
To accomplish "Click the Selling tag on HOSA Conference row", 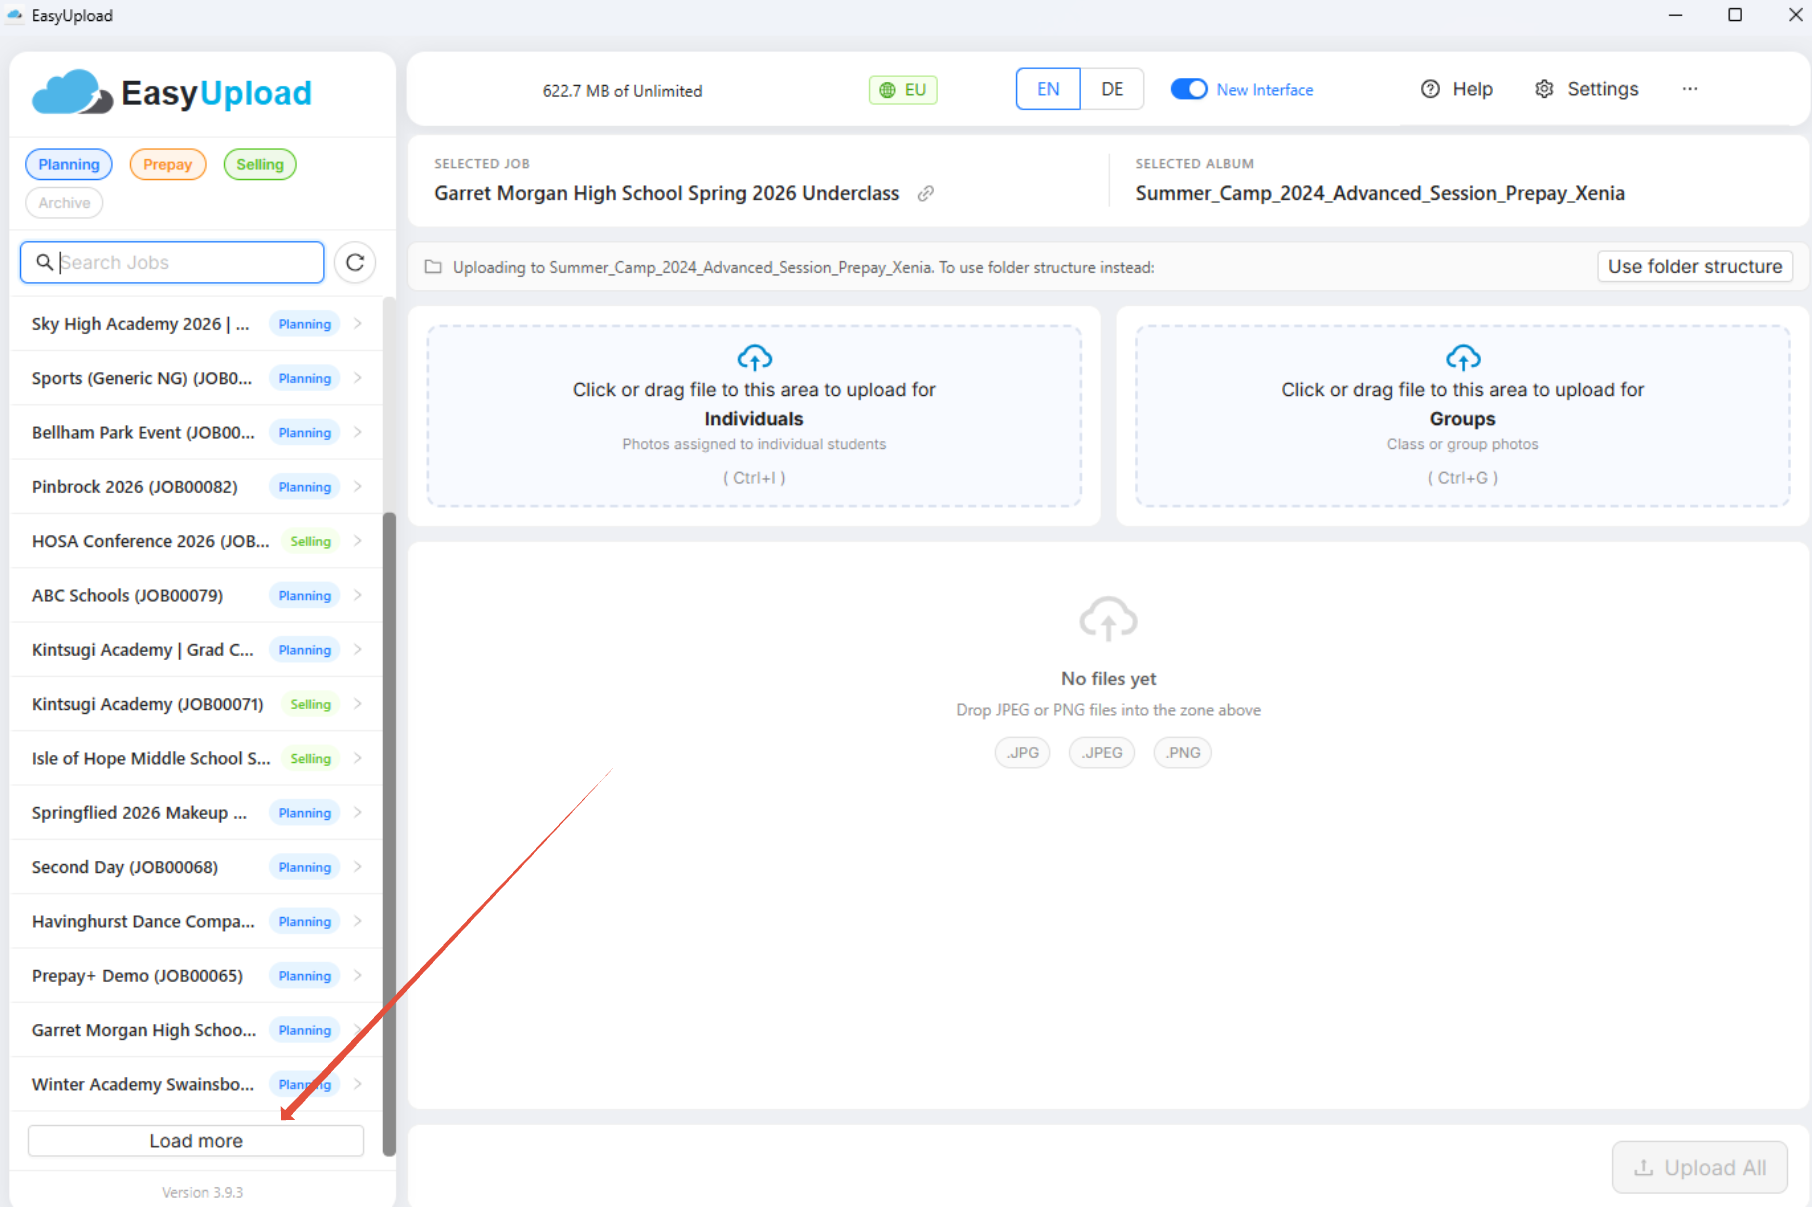I will 310,541.
